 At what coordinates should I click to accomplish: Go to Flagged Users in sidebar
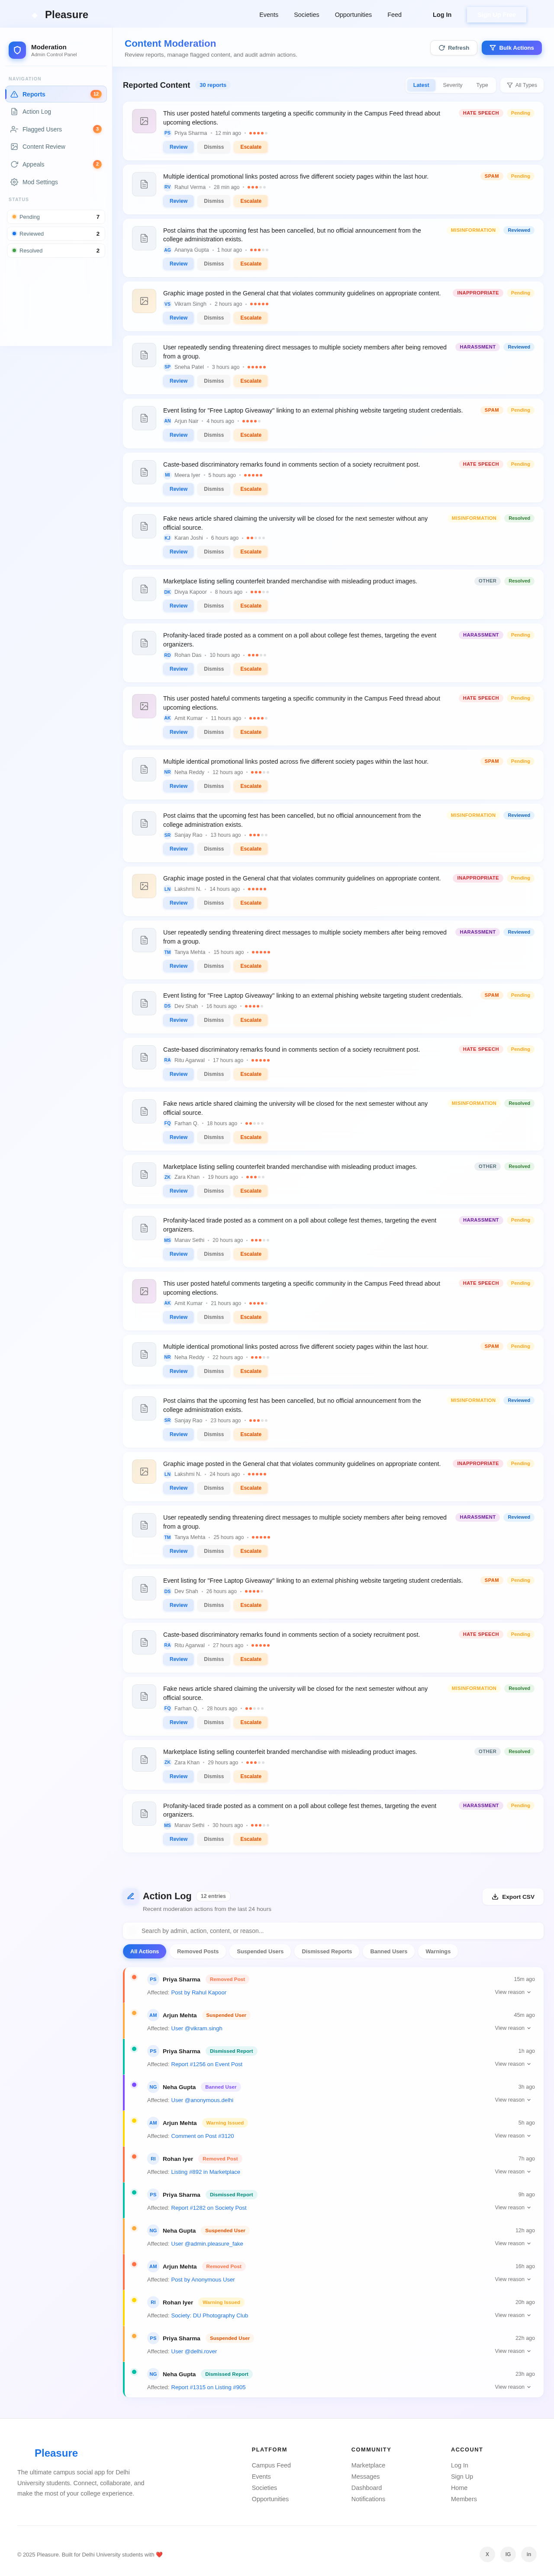pyautogui.click(x=56, y=129)
